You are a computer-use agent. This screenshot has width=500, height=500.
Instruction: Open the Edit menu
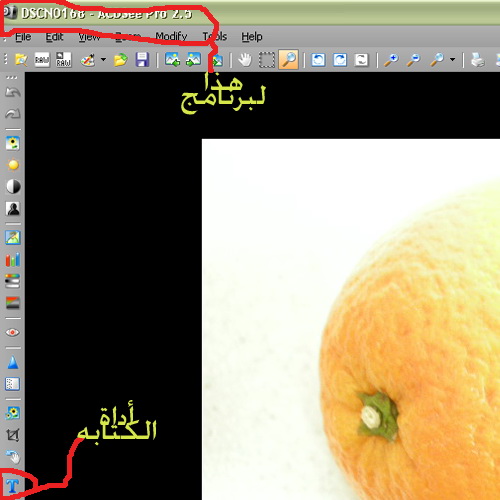(x=54, y=37)
